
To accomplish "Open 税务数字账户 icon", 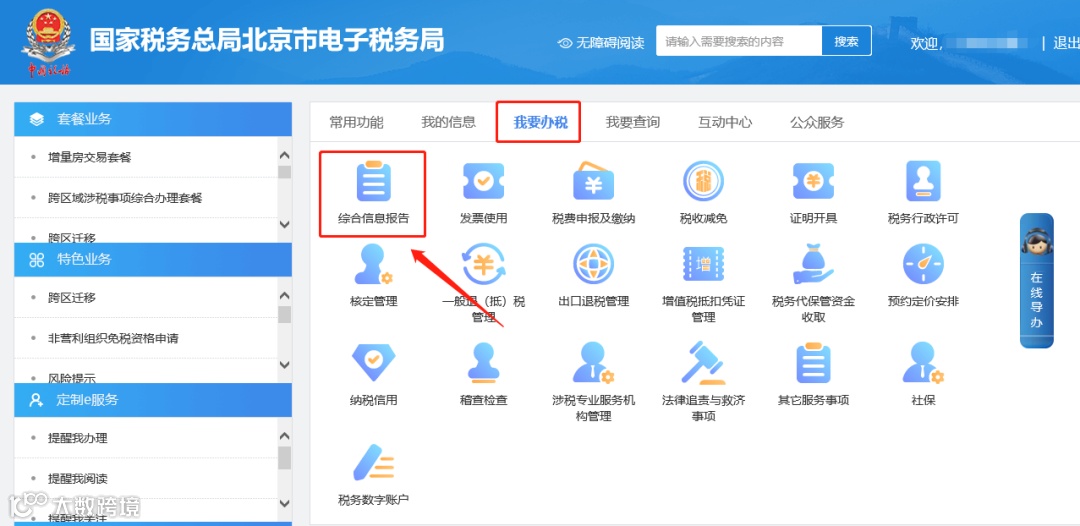I will [373, 463].
